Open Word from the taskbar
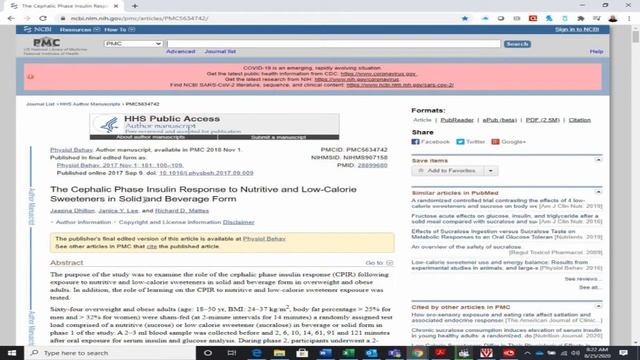The width and height of the screenshot is (640, 360). click(x=325, y=353)
